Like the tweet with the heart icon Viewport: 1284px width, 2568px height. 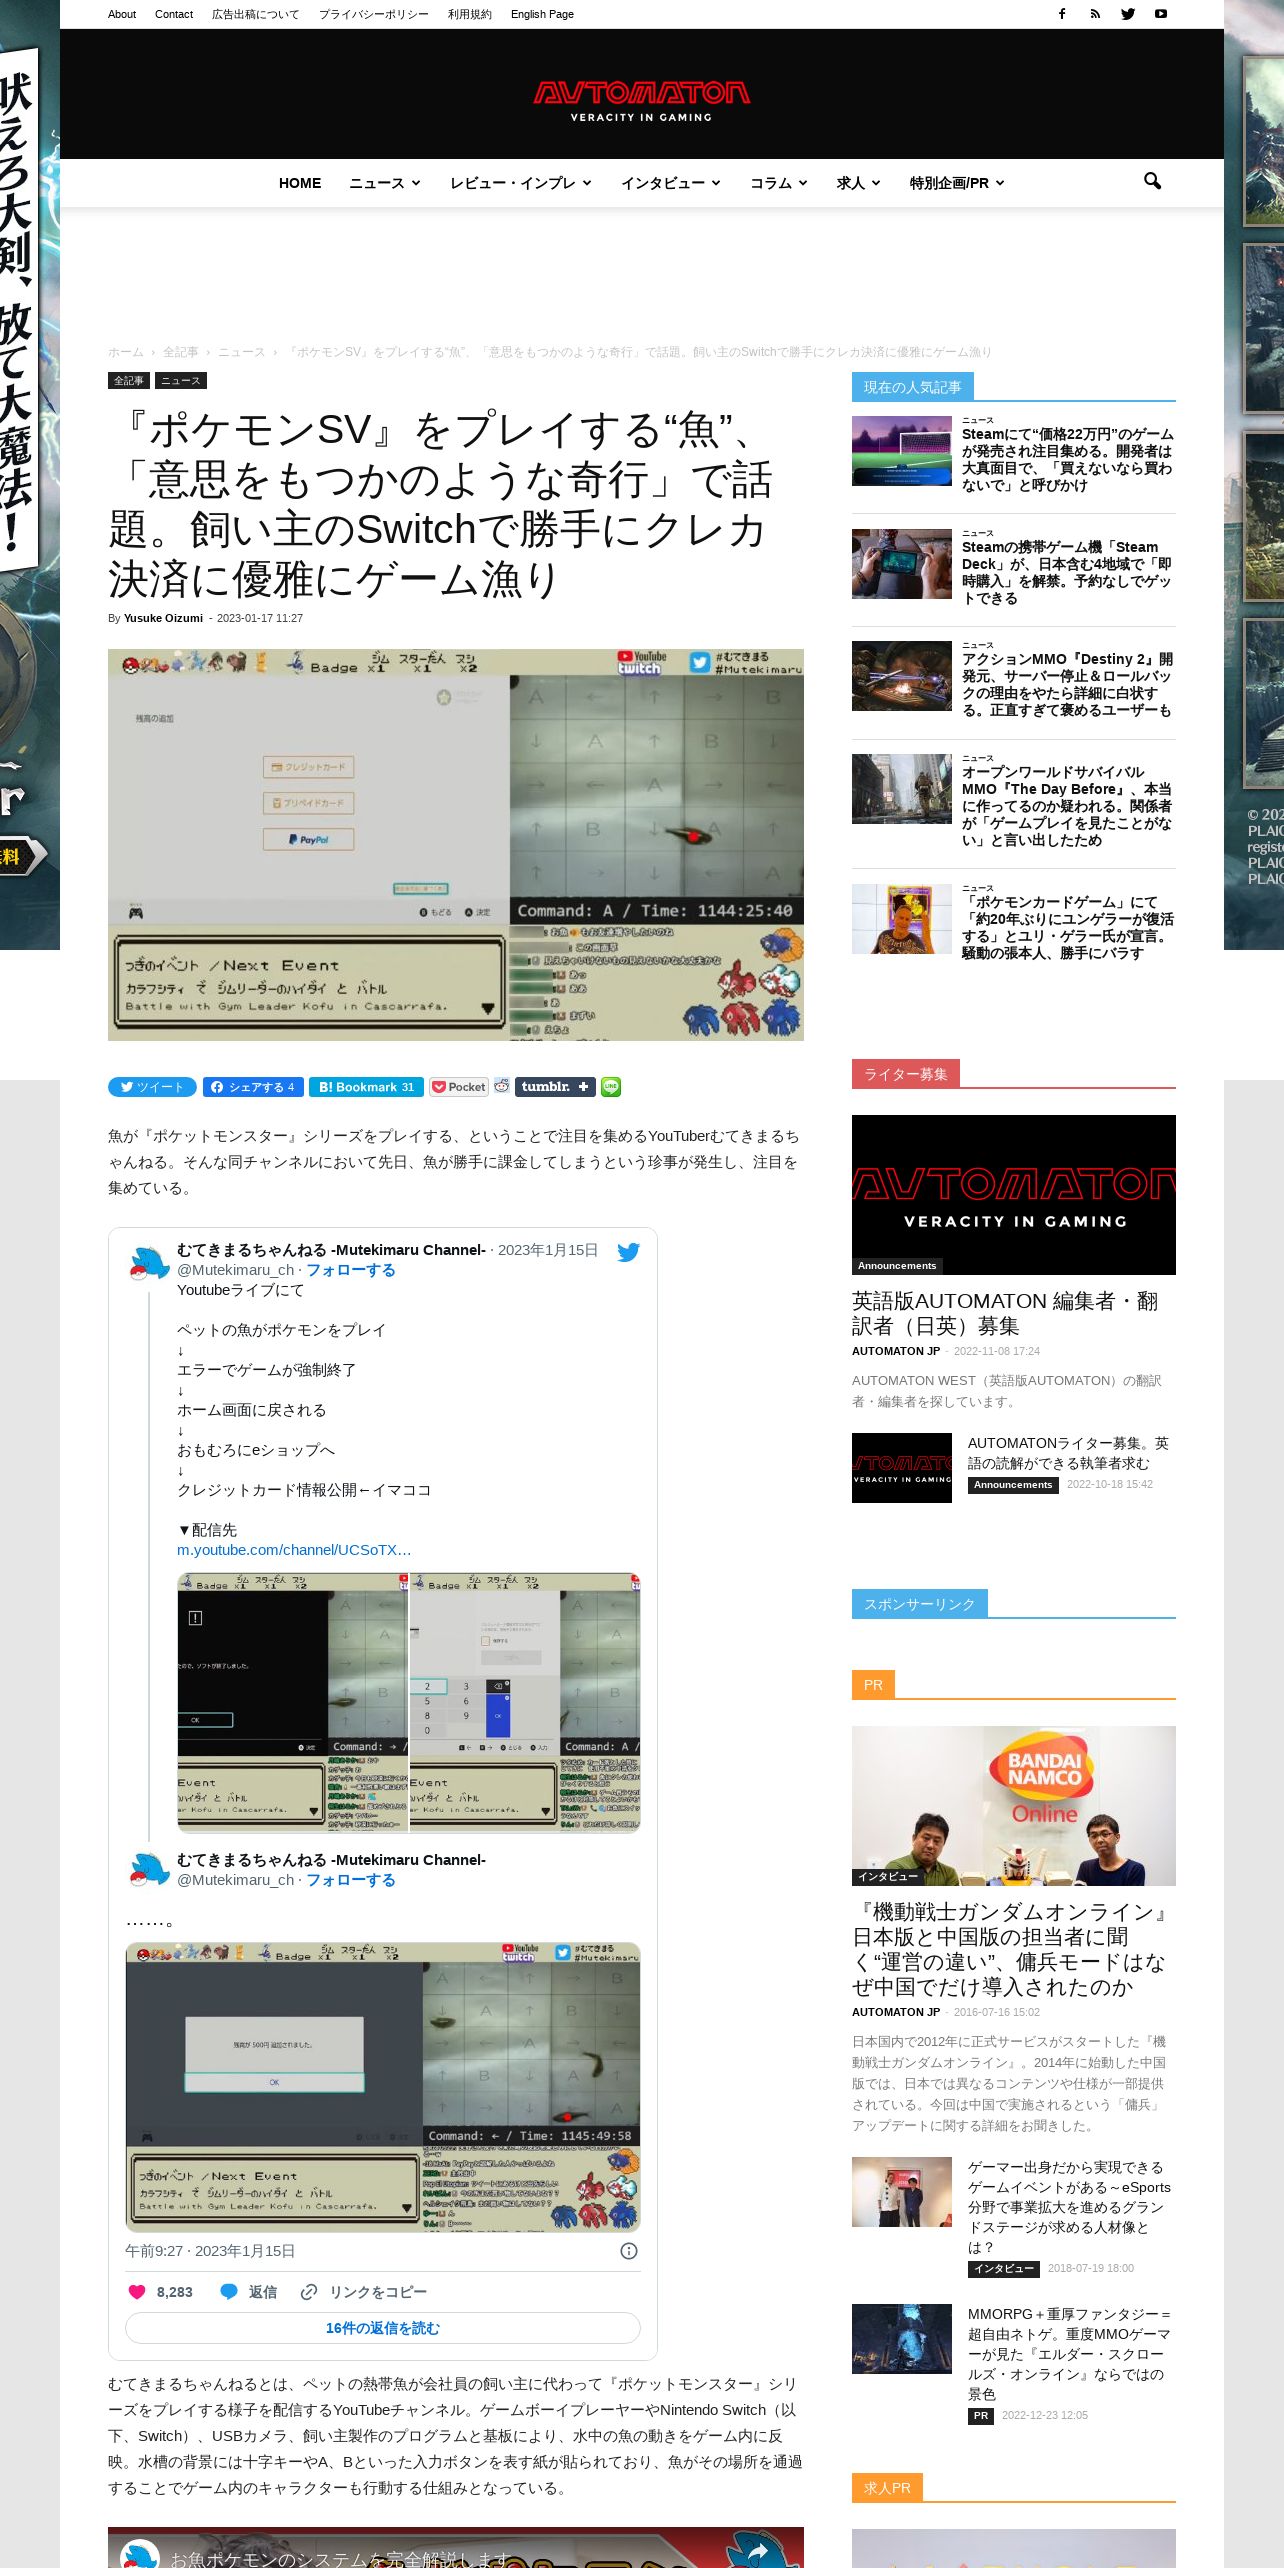137,2292
